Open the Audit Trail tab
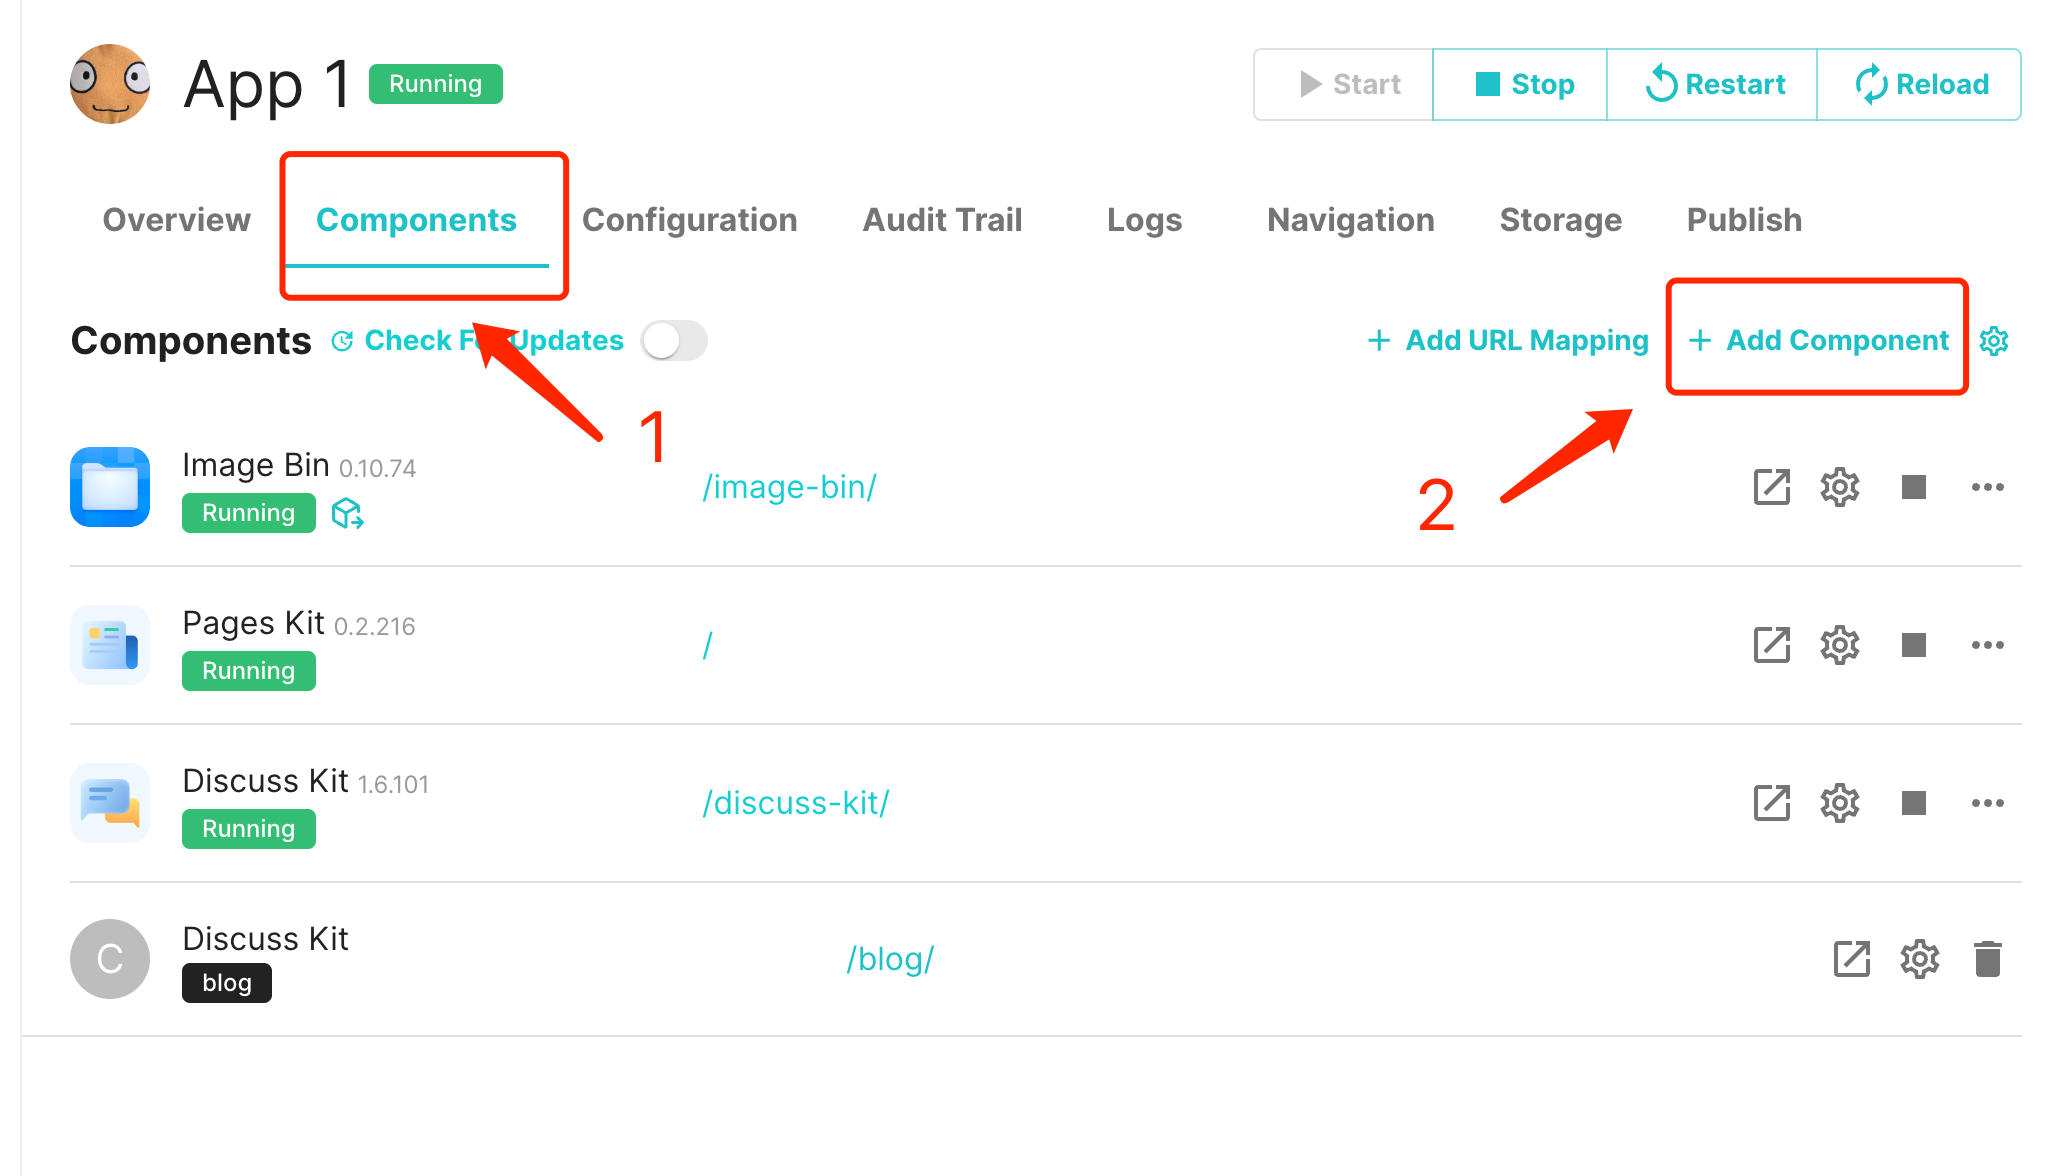This screenshot has height=1176, width=2056. coord(942,220)
